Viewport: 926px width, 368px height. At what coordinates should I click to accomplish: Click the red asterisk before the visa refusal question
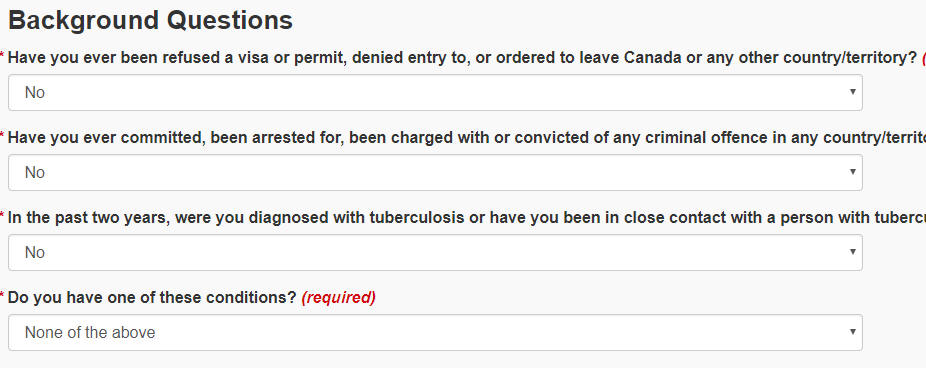coord(2,56)
